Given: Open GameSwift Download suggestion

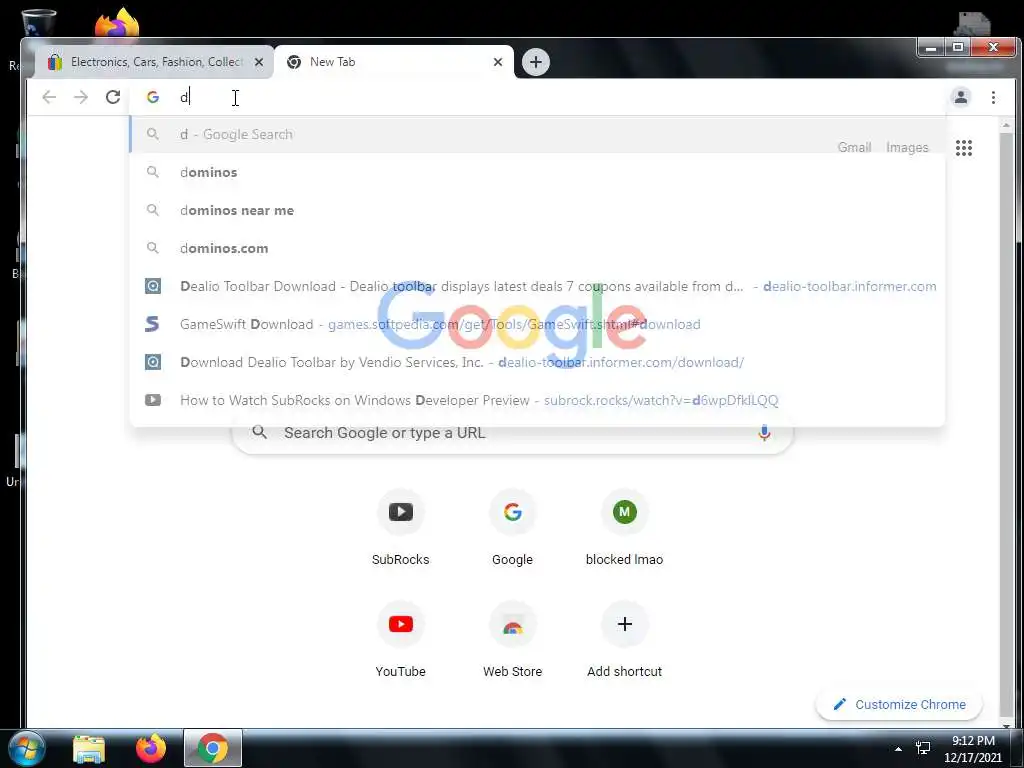Looking at the screenshot, I should coord(537,324).
